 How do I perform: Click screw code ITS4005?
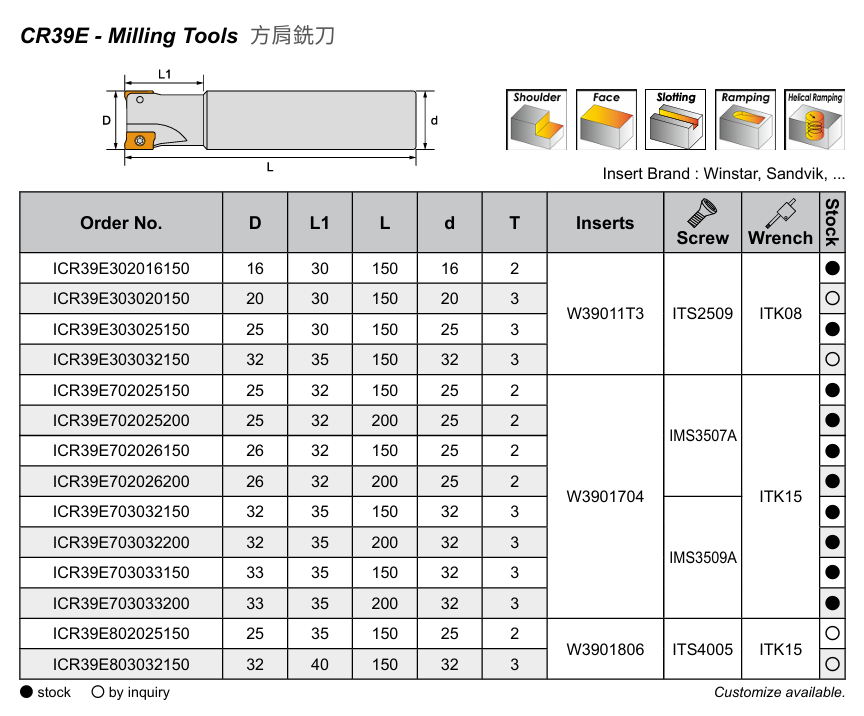tap(703, 649)
